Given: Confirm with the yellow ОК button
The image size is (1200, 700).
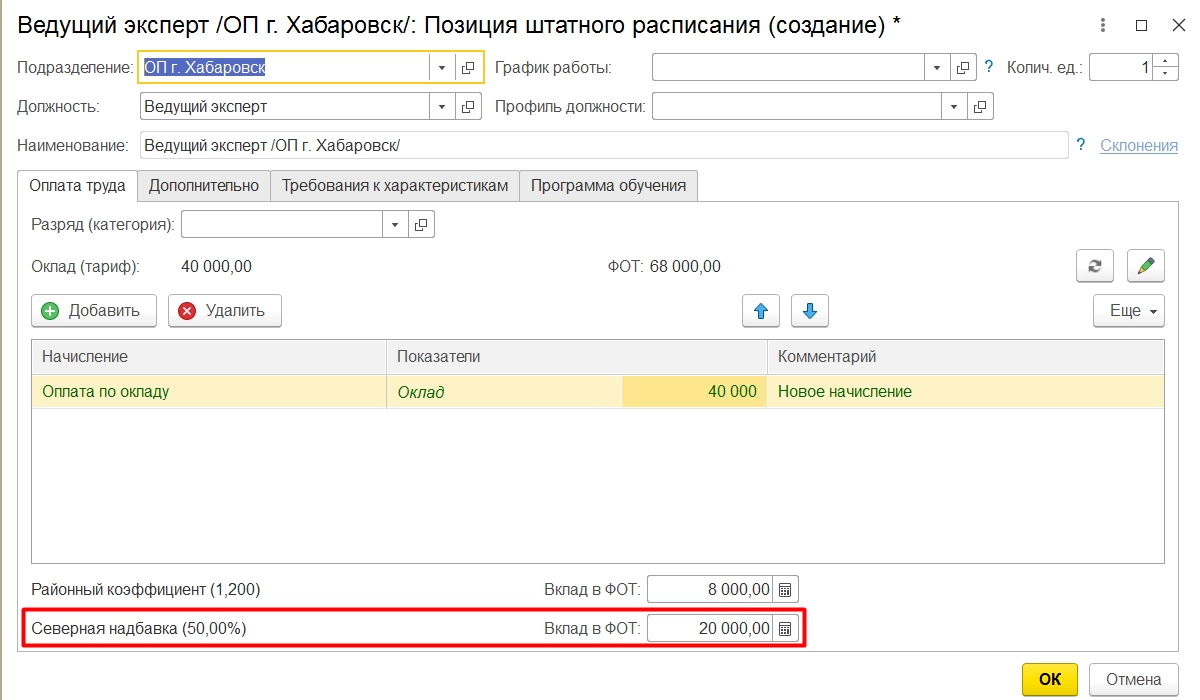Looking at the screenshot, I should tap(1050, 679).
